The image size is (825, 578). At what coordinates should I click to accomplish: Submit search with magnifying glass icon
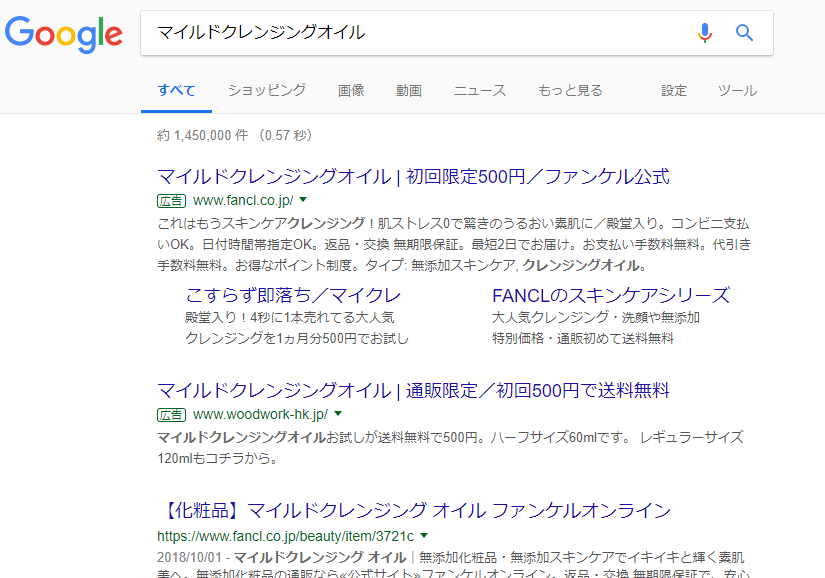(x=744, y=33)
